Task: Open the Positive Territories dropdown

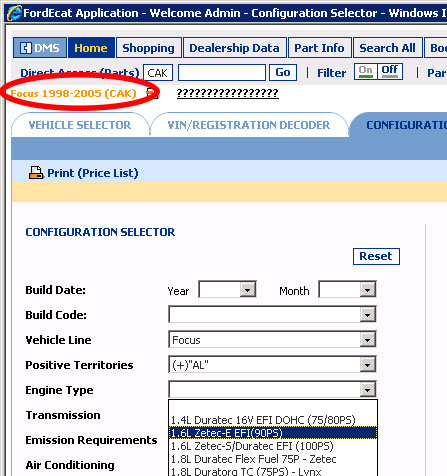Action: 367,365
